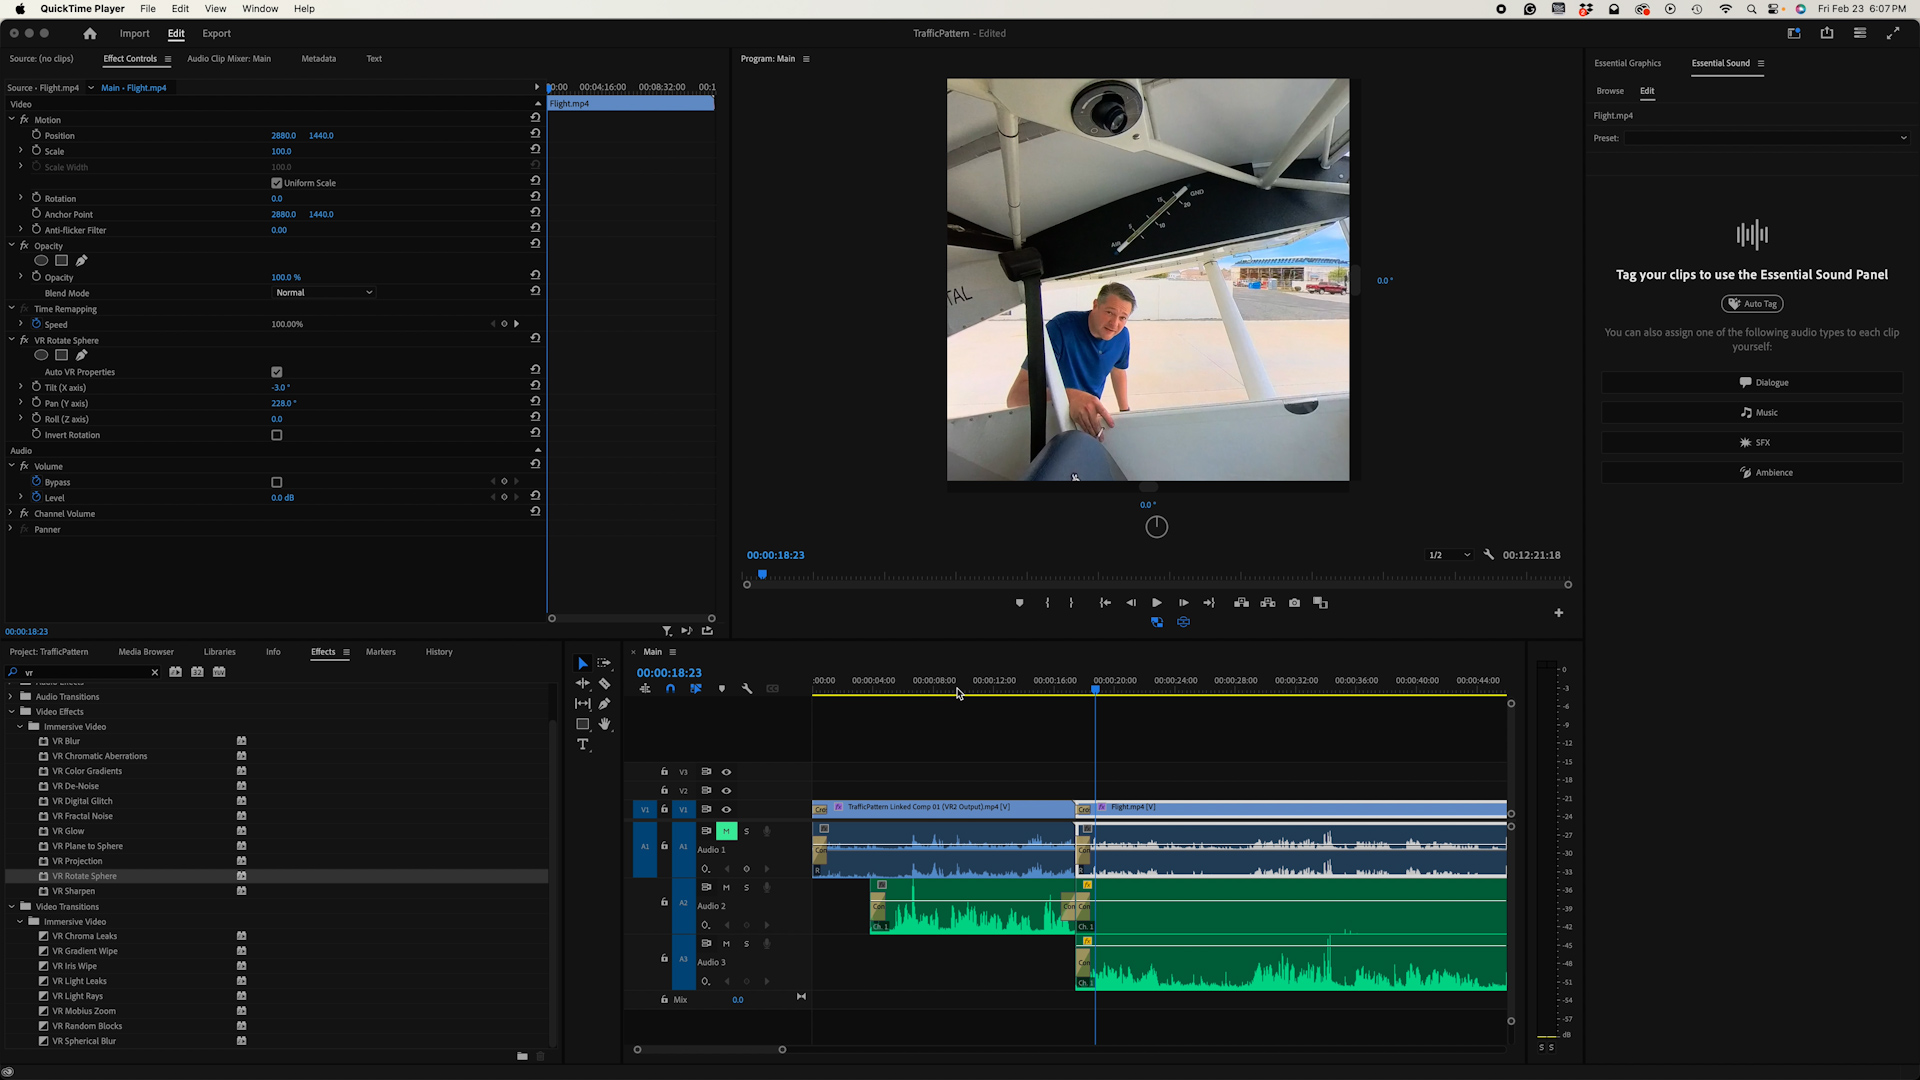Viewport: 1920px width, 1080px height.
Task: Unmute Audio 1 track M button
Action: (726, 831)
